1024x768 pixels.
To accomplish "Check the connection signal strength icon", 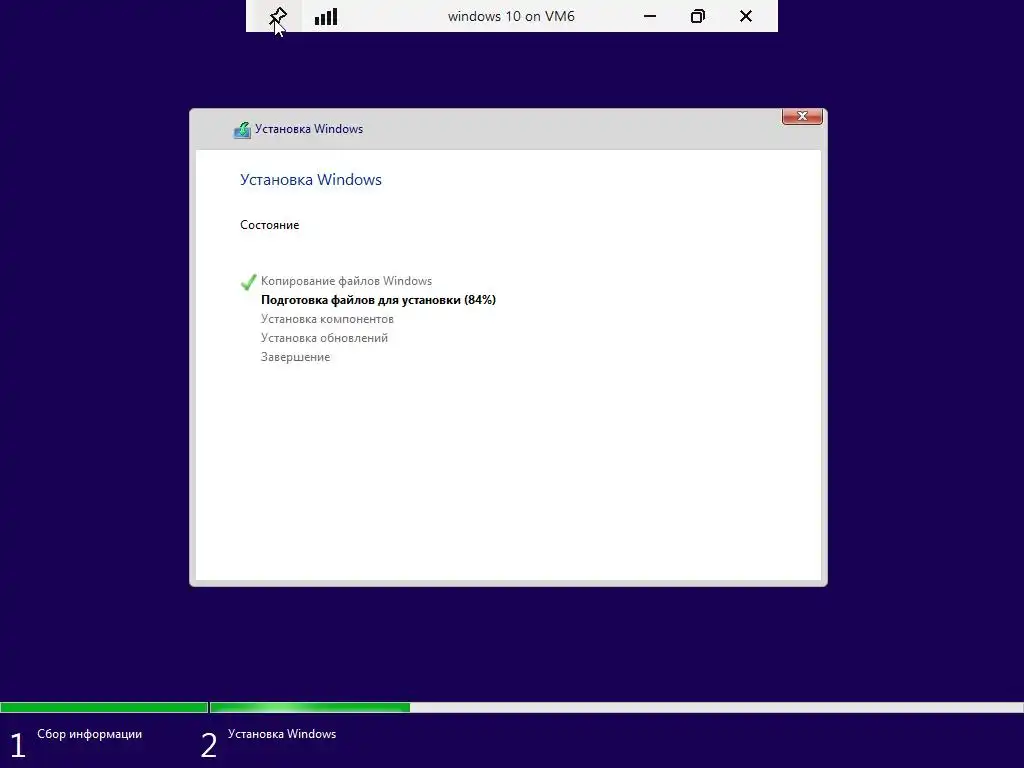I will pos(326,16).
